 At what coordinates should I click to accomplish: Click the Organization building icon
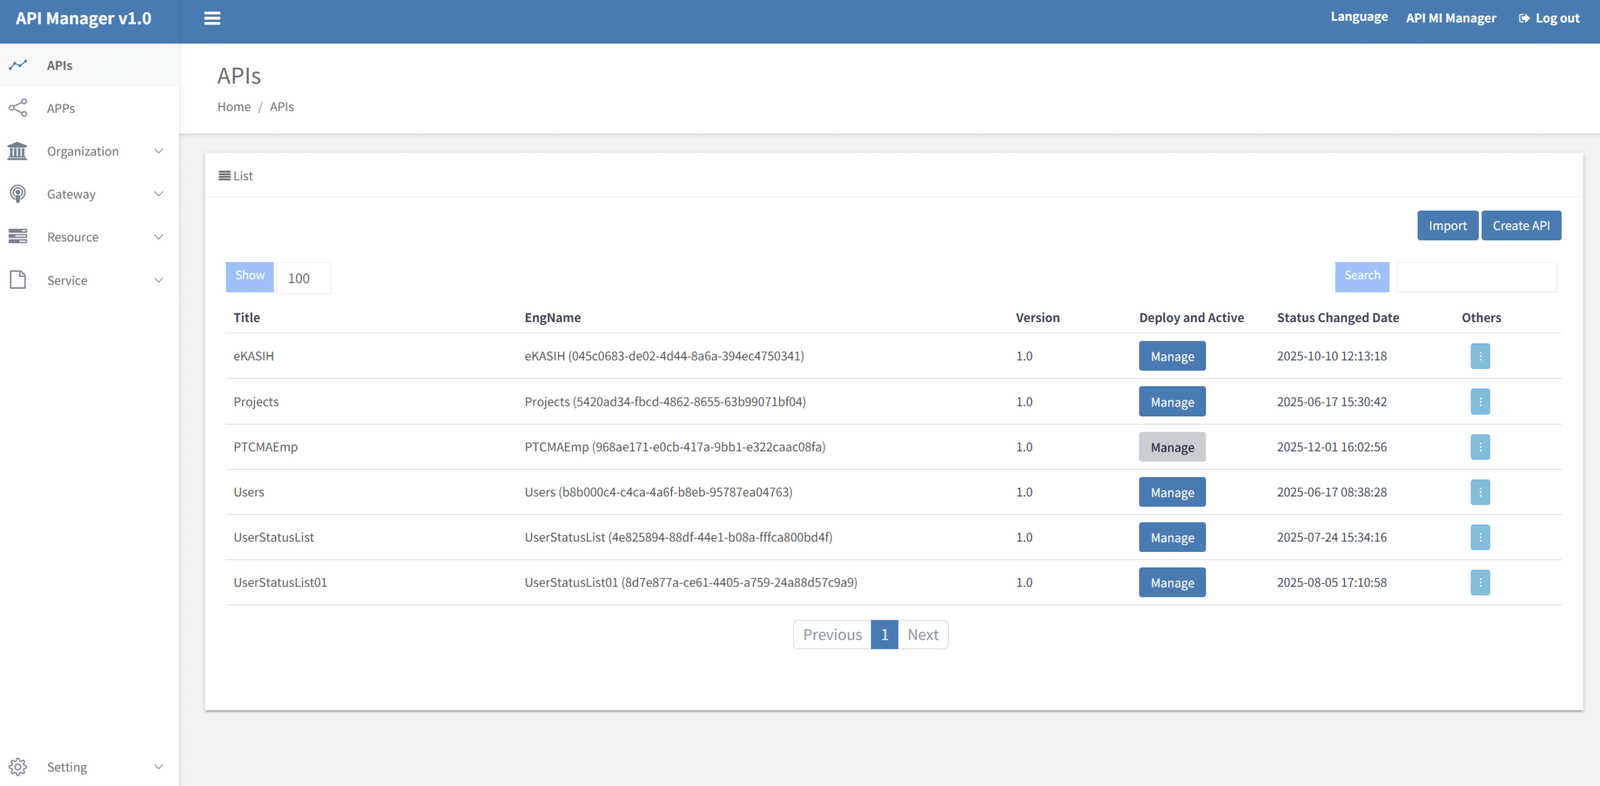pos(18,151)
